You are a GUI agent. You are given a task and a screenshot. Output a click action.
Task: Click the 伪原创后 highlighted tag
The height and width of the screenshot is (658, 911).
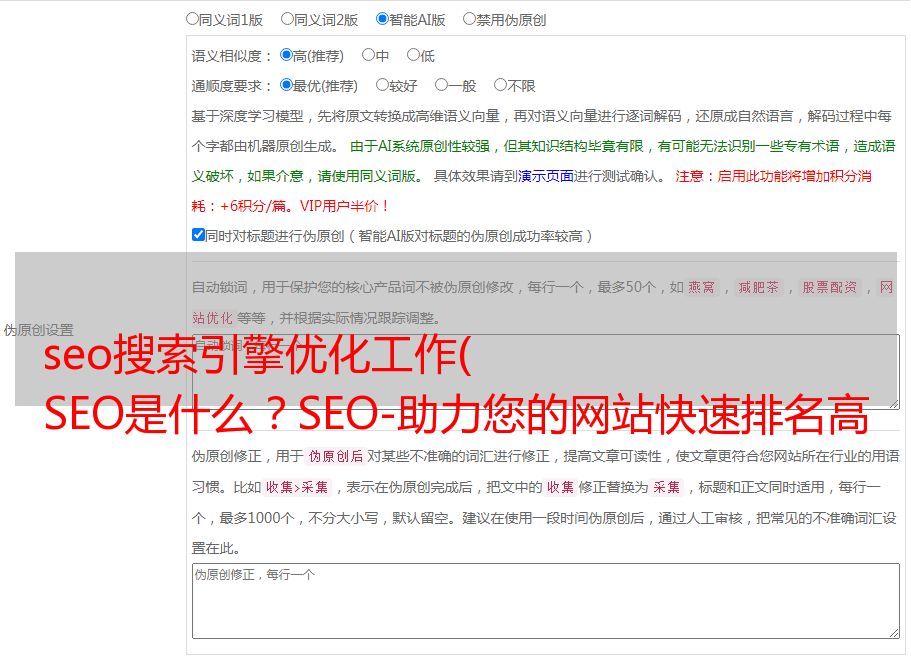pos(336,456)
